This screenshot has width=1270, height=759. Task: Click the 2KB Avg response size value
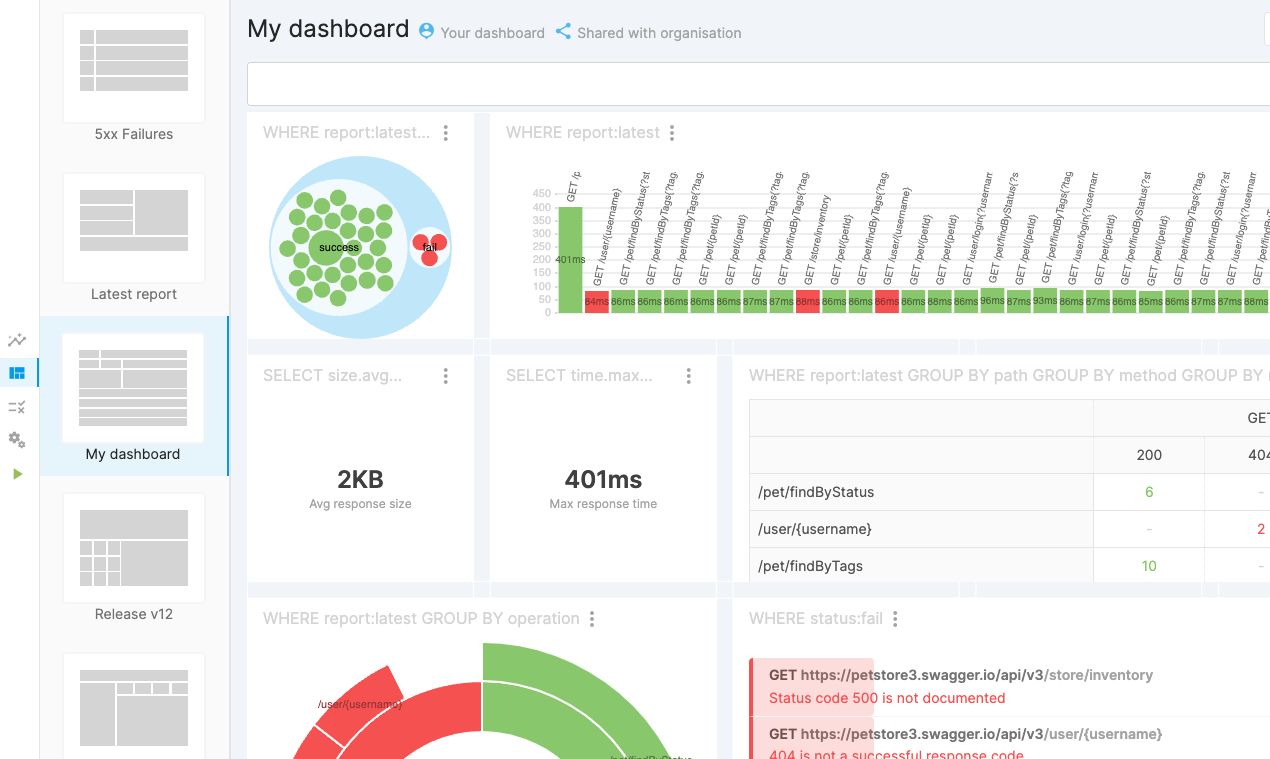[x=360, y=479]
